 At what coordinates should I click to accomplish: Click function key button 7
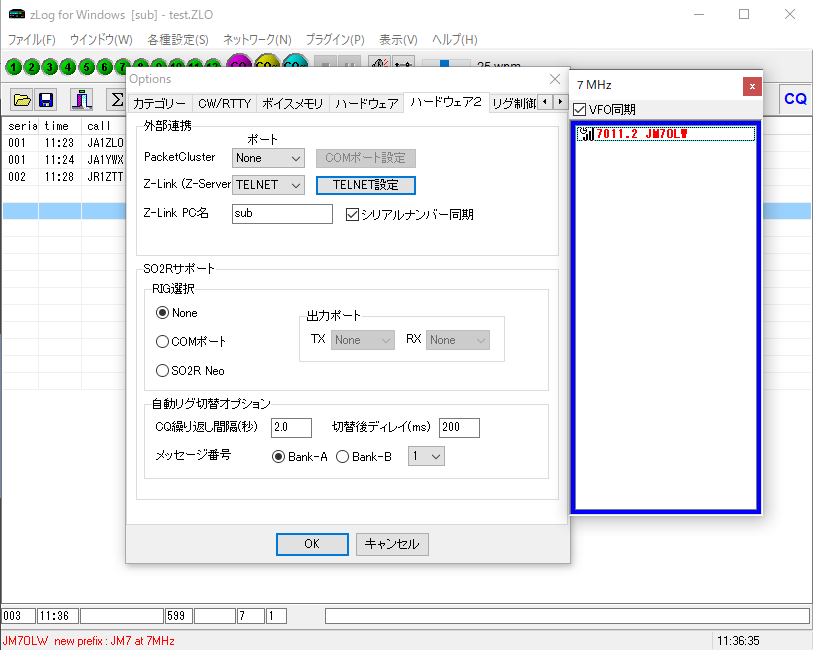pos(121,67)
